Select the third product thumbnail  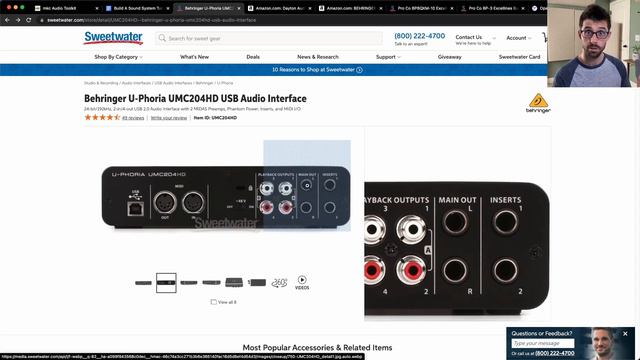(x=189, y=282)
